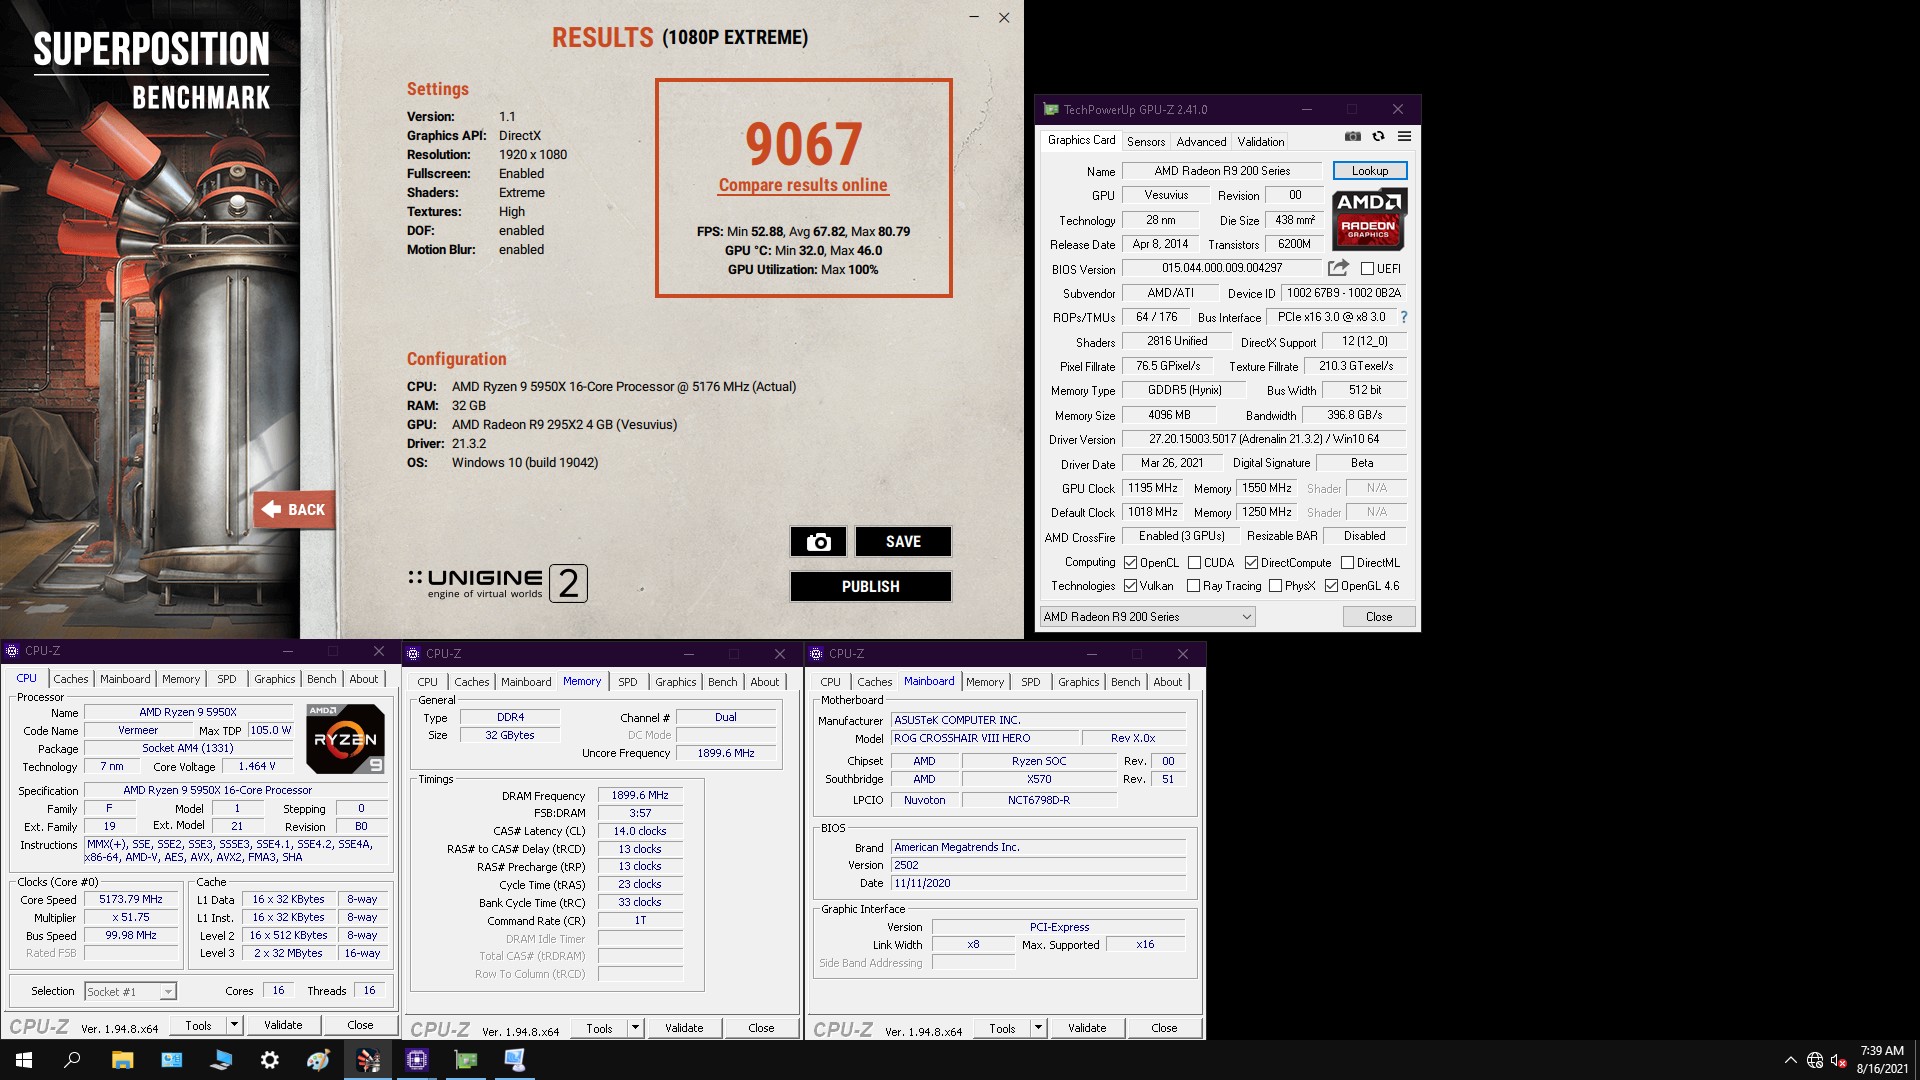Toggle the UEFI checkbox in GPU-Z
The height and width of the screenshot is (1080, 1920).
tap(1367, 268)
